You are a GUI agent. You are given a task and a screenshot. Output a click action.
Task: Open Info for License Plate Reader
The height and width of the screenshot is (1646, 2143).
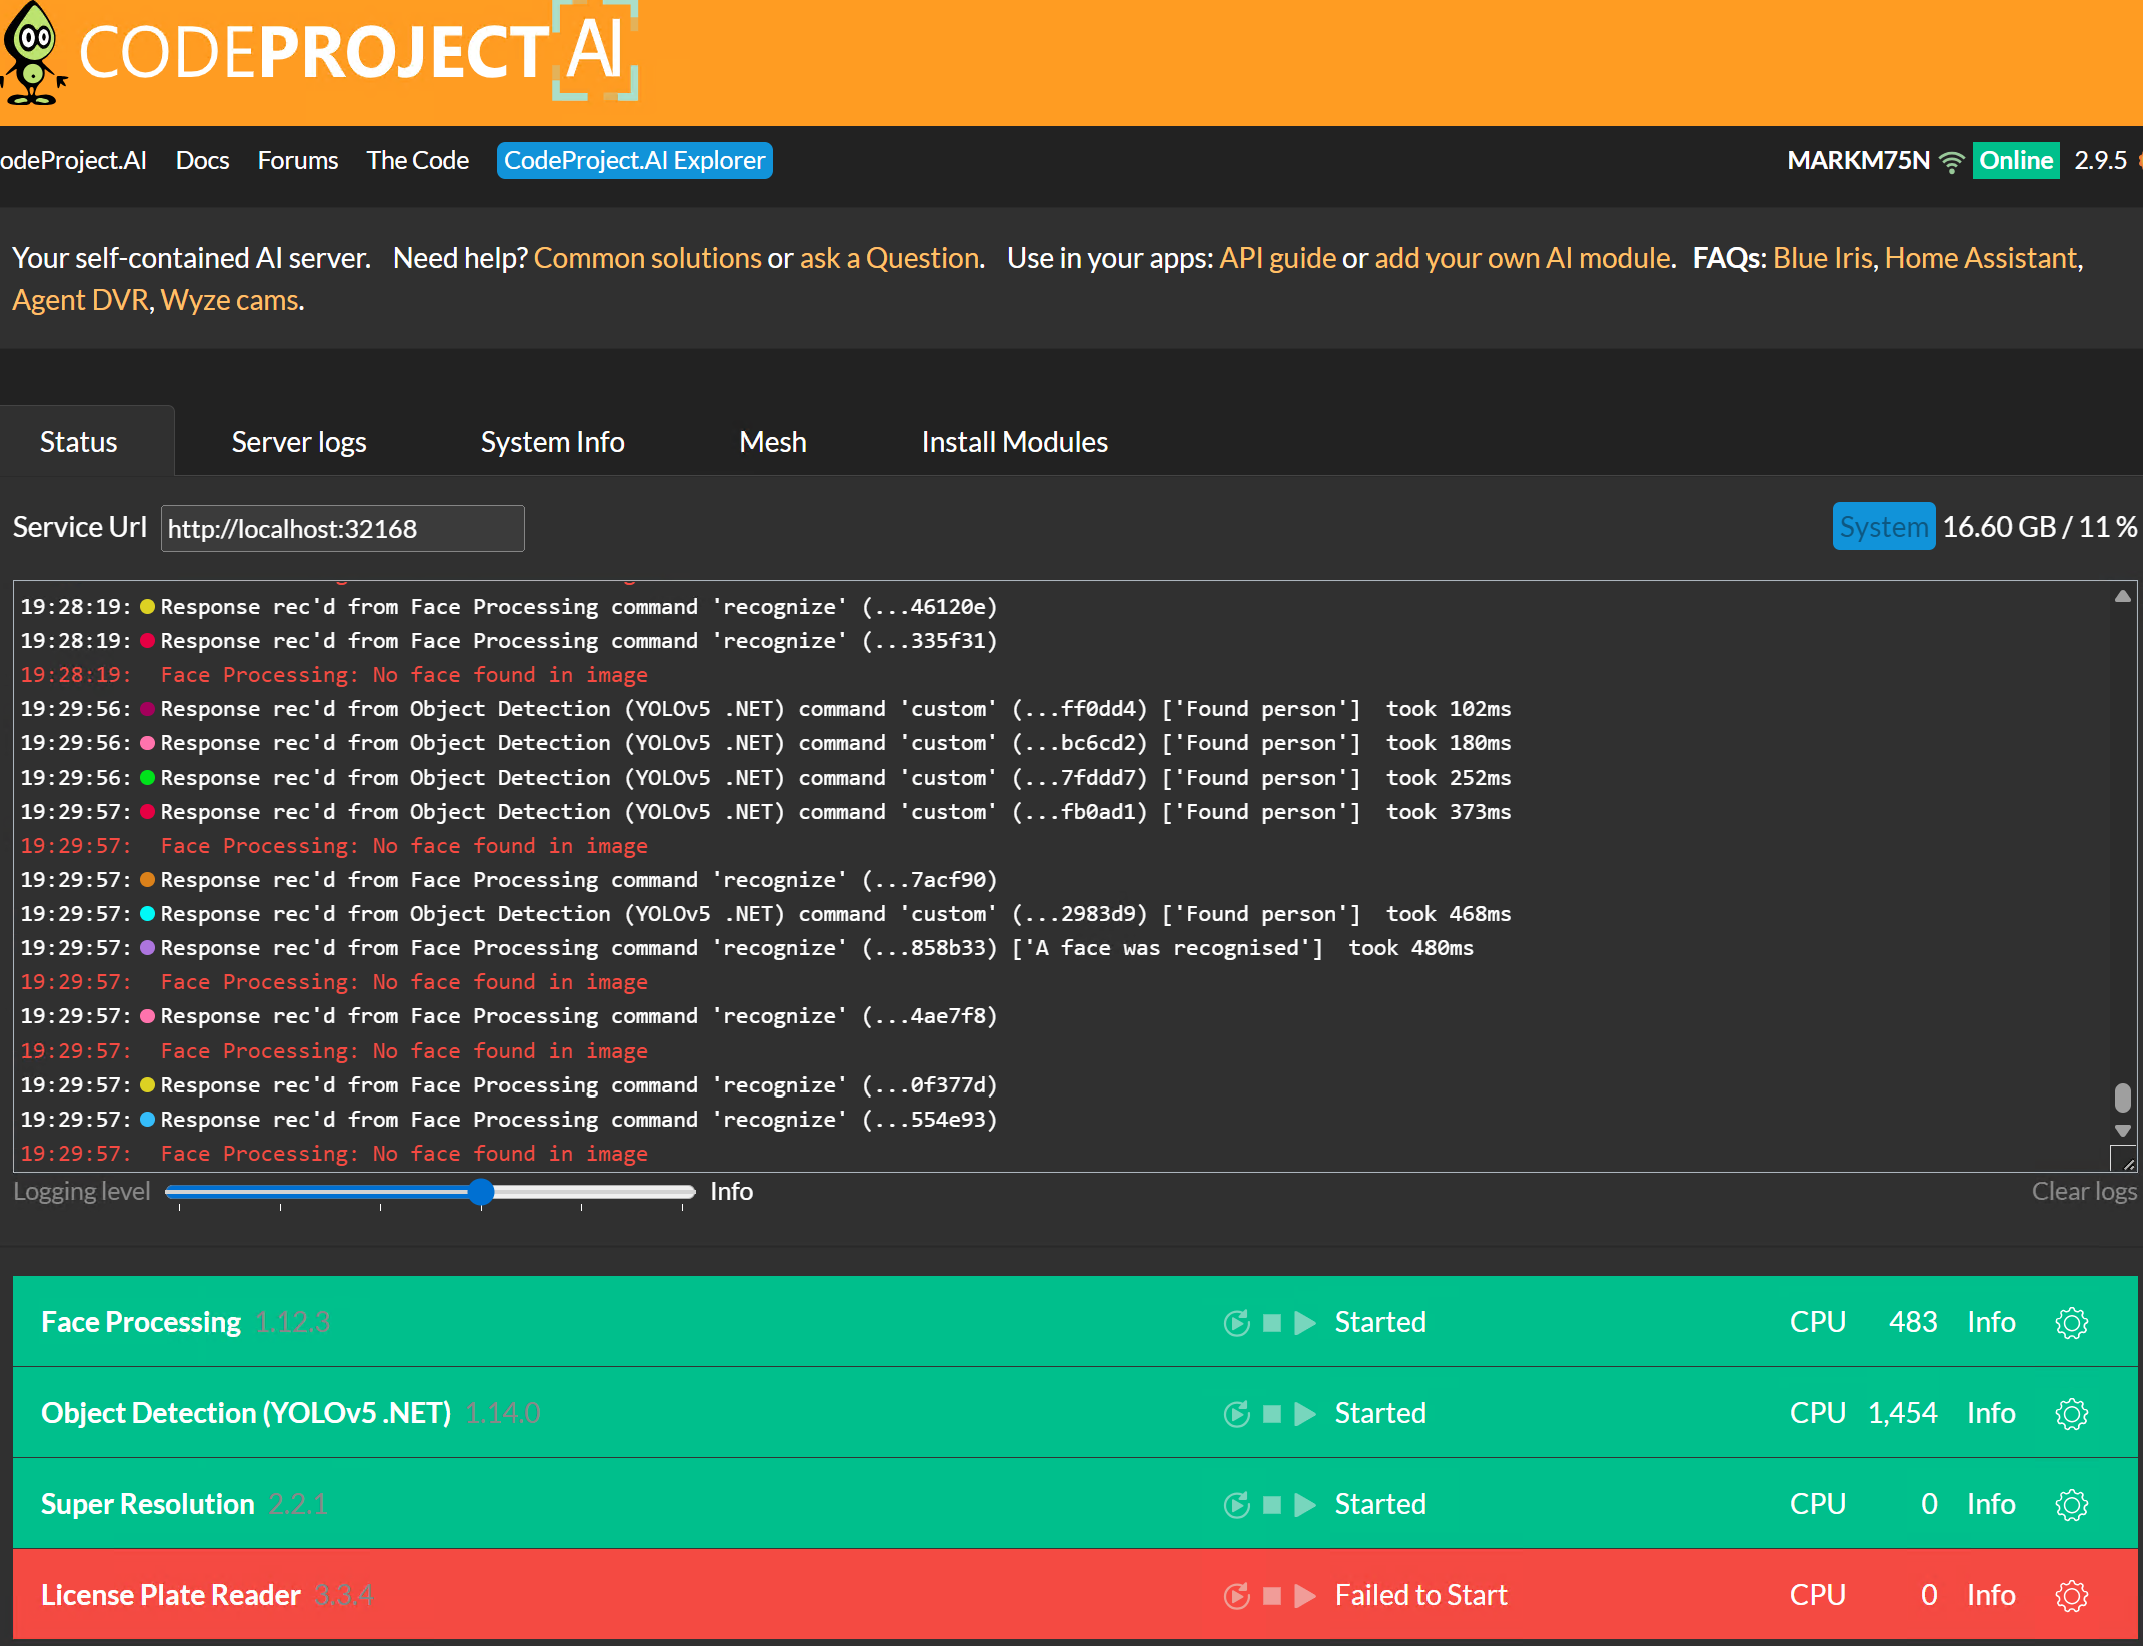[1990, 1596]
